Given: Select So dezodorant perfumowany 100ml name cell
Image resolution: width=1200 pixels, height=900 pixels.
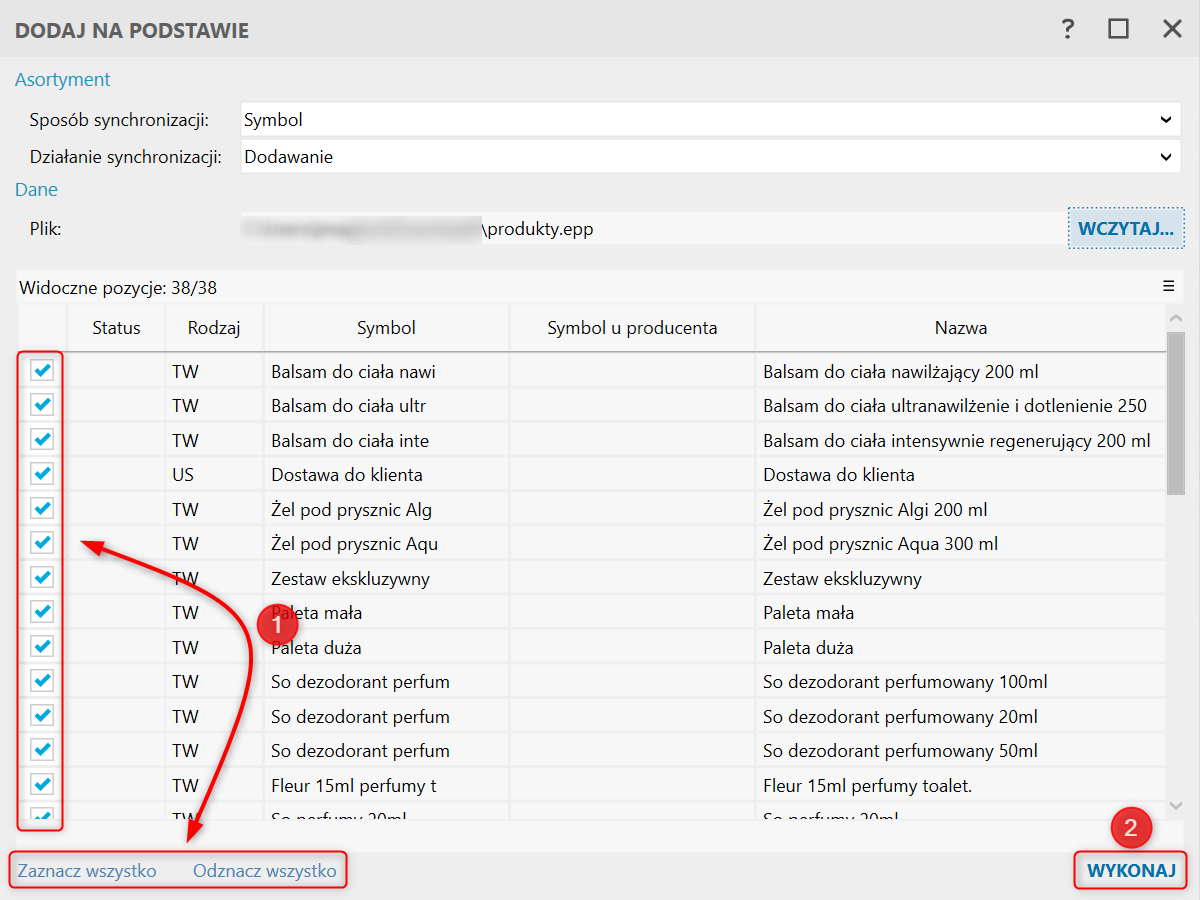Looking at the screenshot, I should (960, 682).
